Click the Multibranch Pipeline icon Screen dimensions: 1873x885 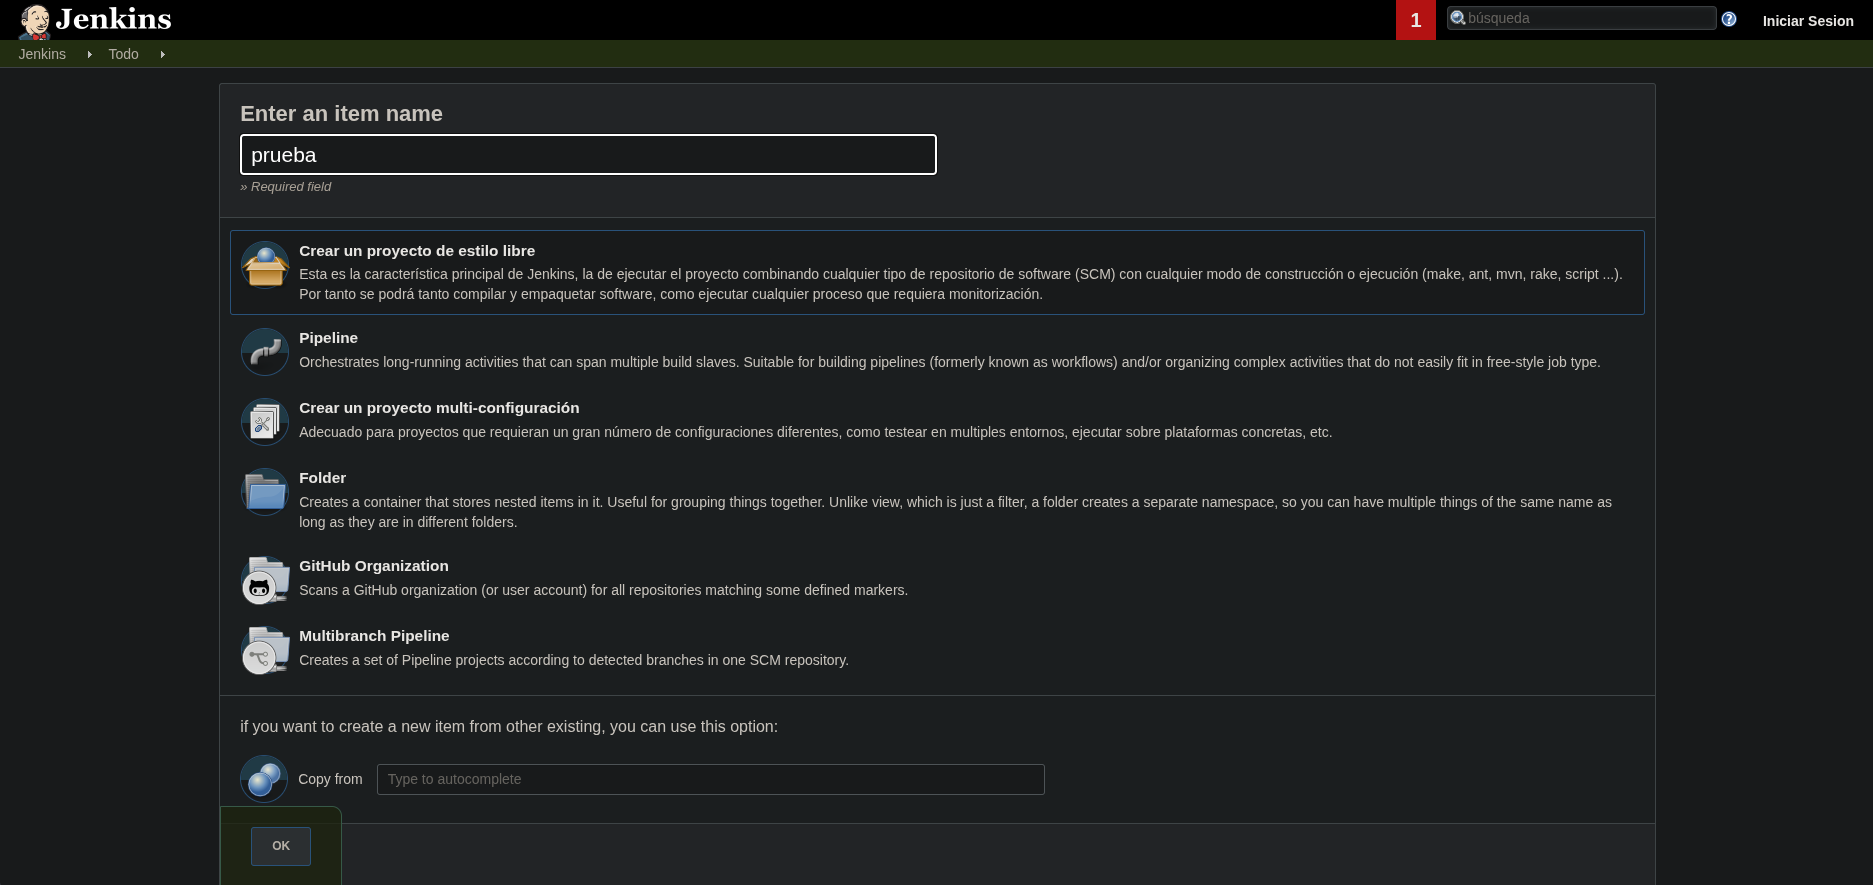click(265, 650)
